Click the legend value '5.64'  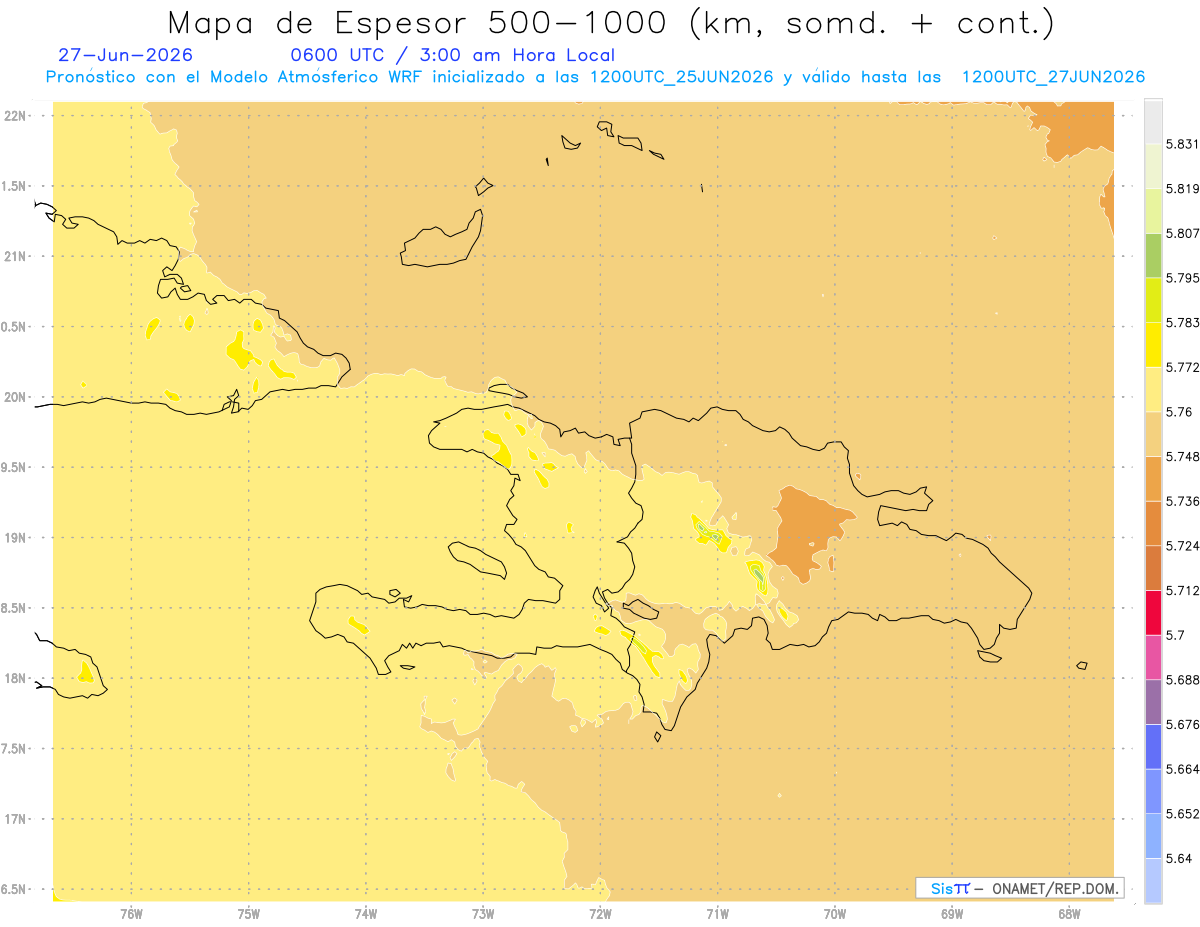pos(1178,859)
